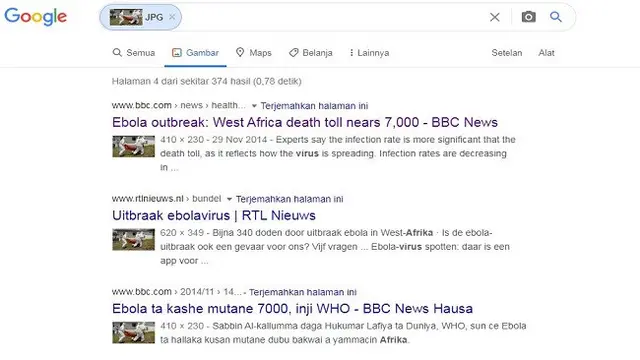
Task: Select the Gambar tab
Action: 195,53
